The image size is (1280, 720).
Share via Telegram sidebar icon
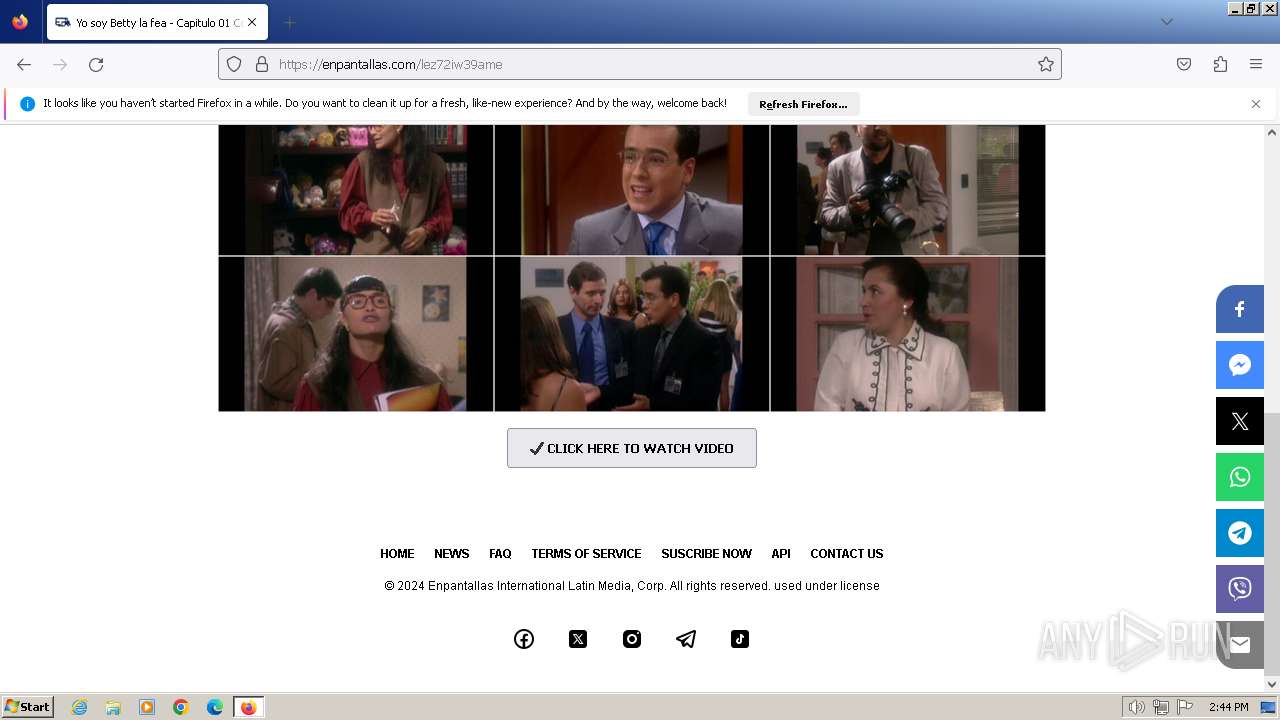1240,533
